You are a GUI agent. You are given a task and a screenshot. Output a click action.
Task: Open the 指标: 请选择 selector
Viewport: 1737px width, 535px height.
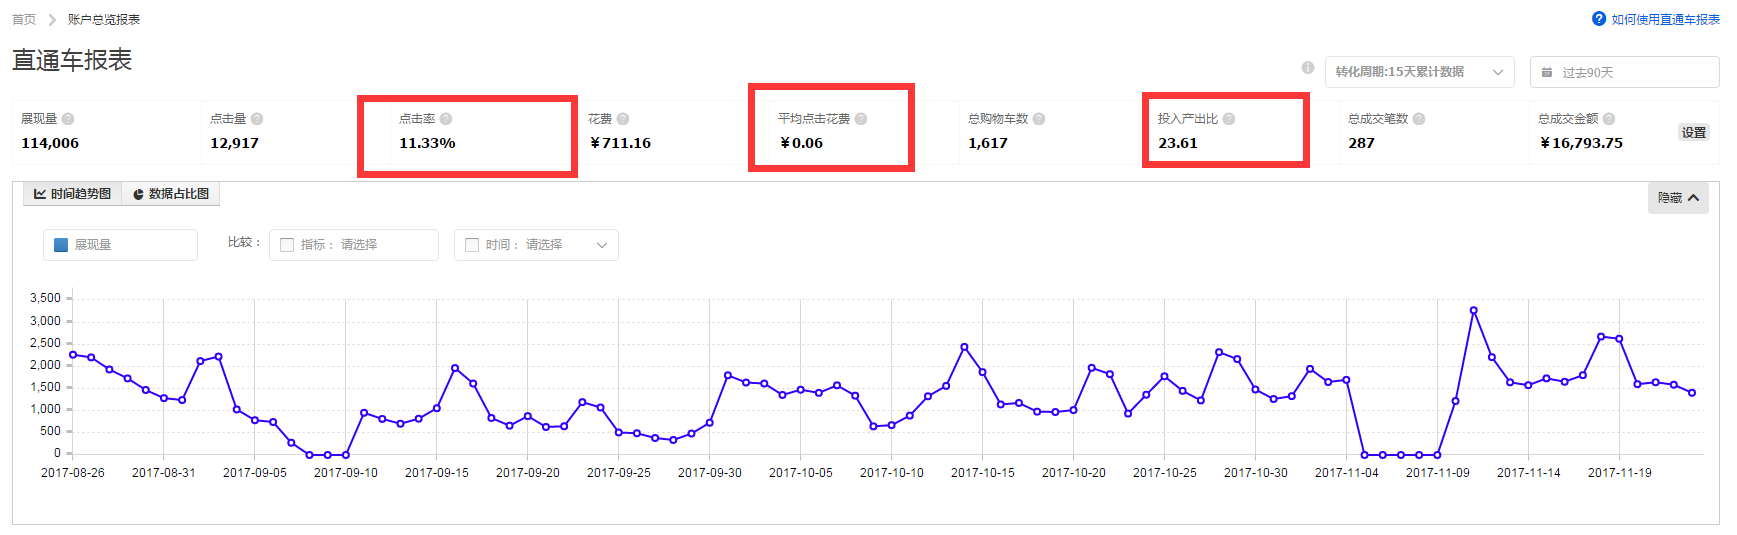[x=354, y=245]
